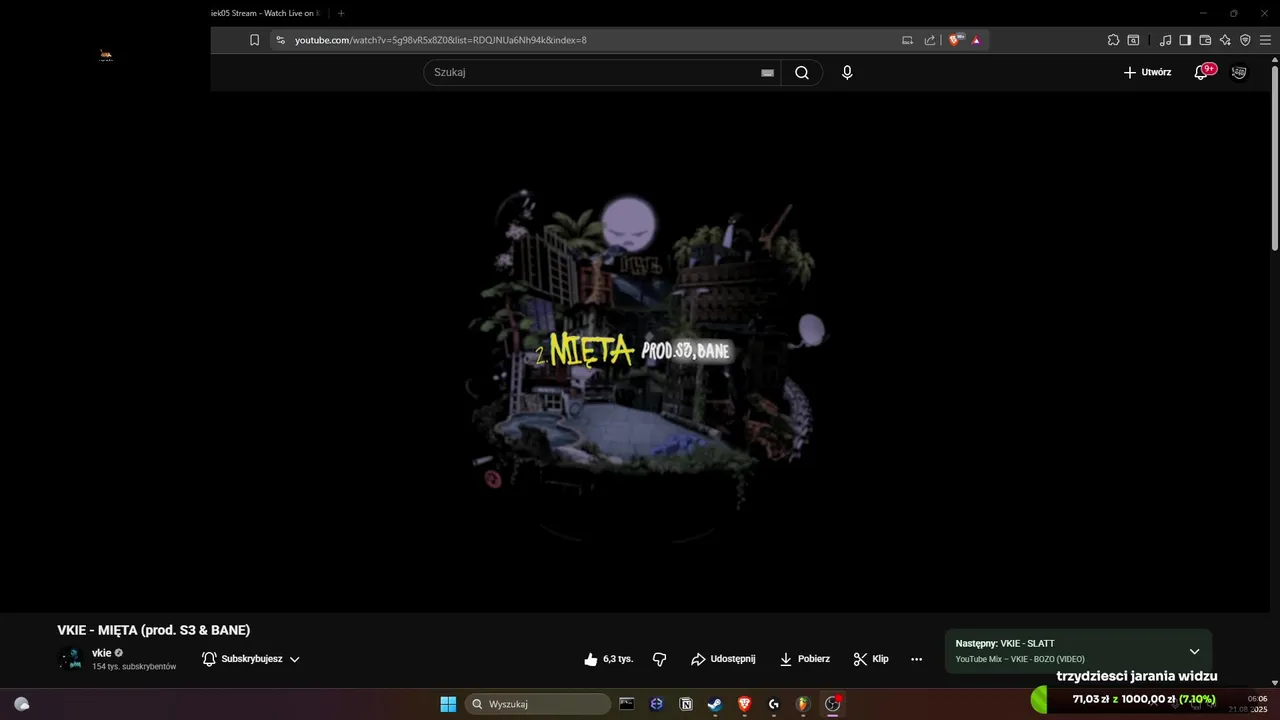Viewport: 1280px width, 720px height.
Task: Open the three-dot more actions menu
Action: (916, 659)
